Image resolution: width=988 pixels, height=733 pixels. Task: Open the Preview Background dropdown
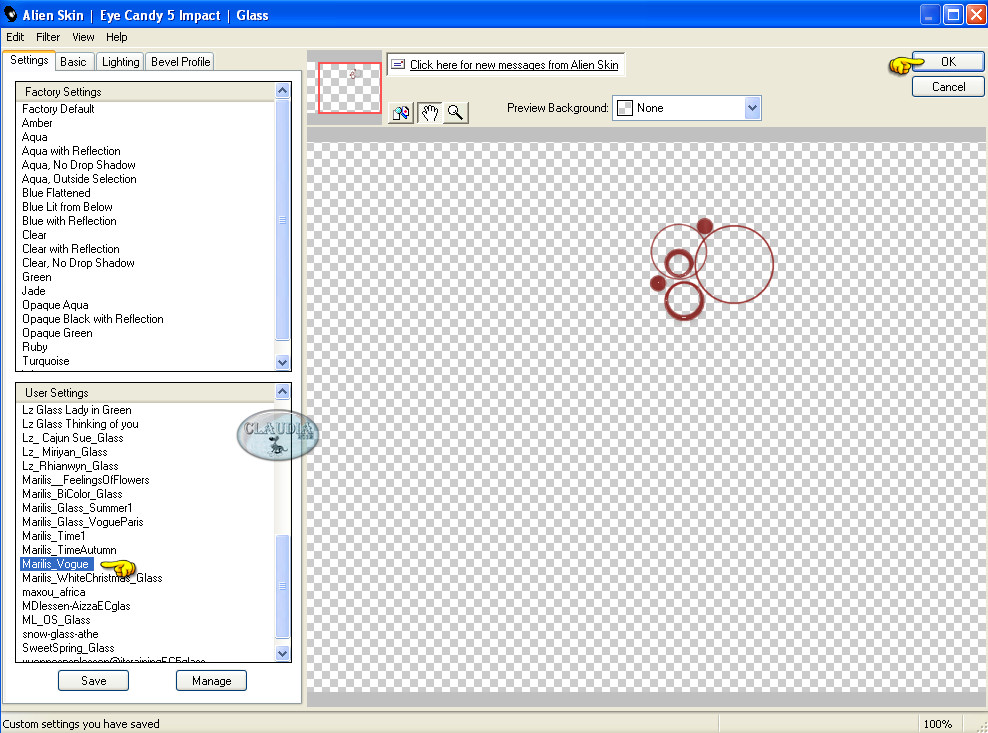(x=687, y=108)
